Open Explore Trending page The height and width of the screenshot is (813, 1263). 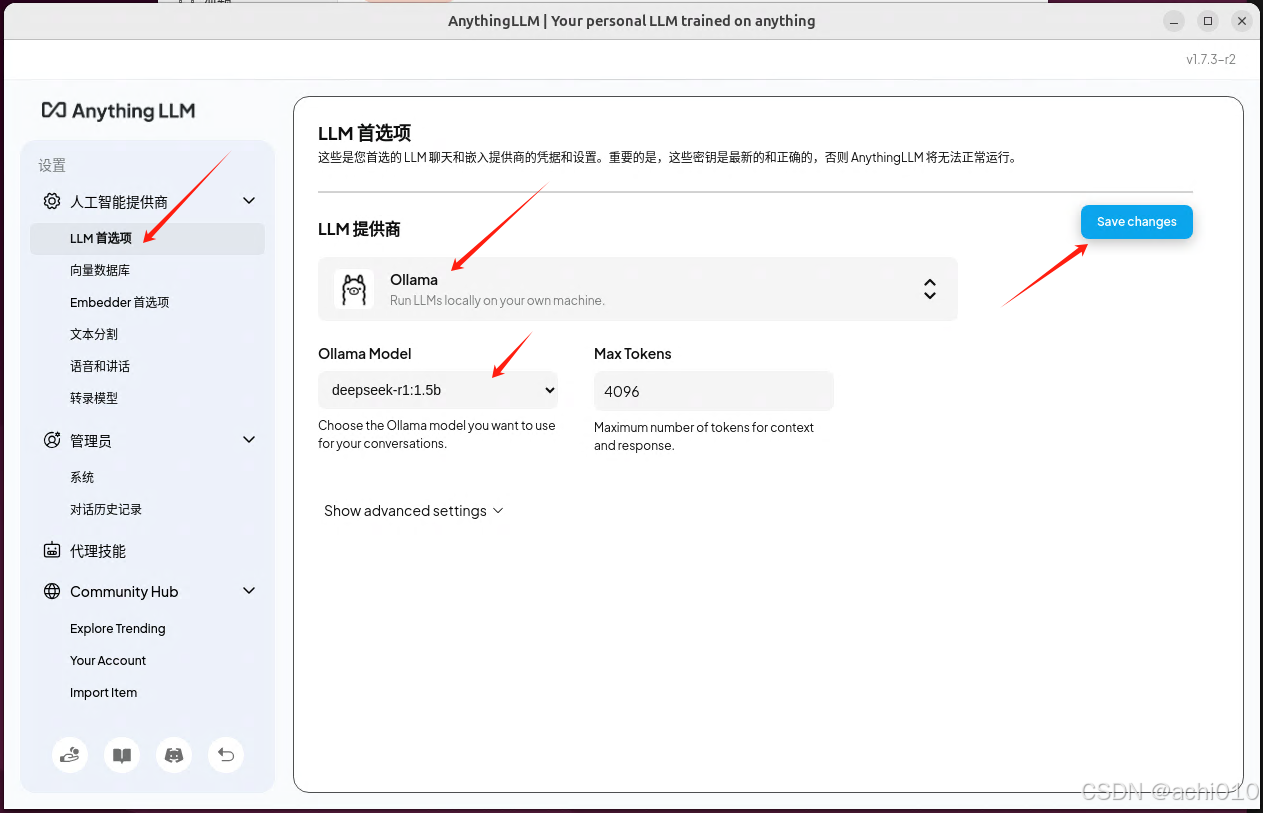118,629
